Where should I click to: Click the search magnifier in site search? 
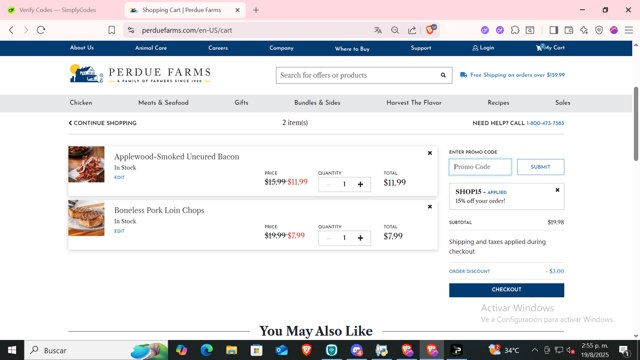443,75
